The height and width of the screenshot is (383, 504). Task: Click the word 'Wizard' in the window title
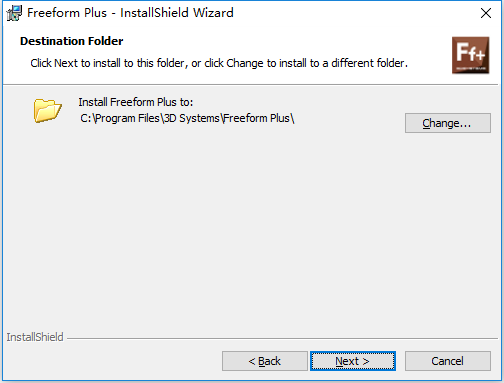pyautogui.click(x=213, y=13)
